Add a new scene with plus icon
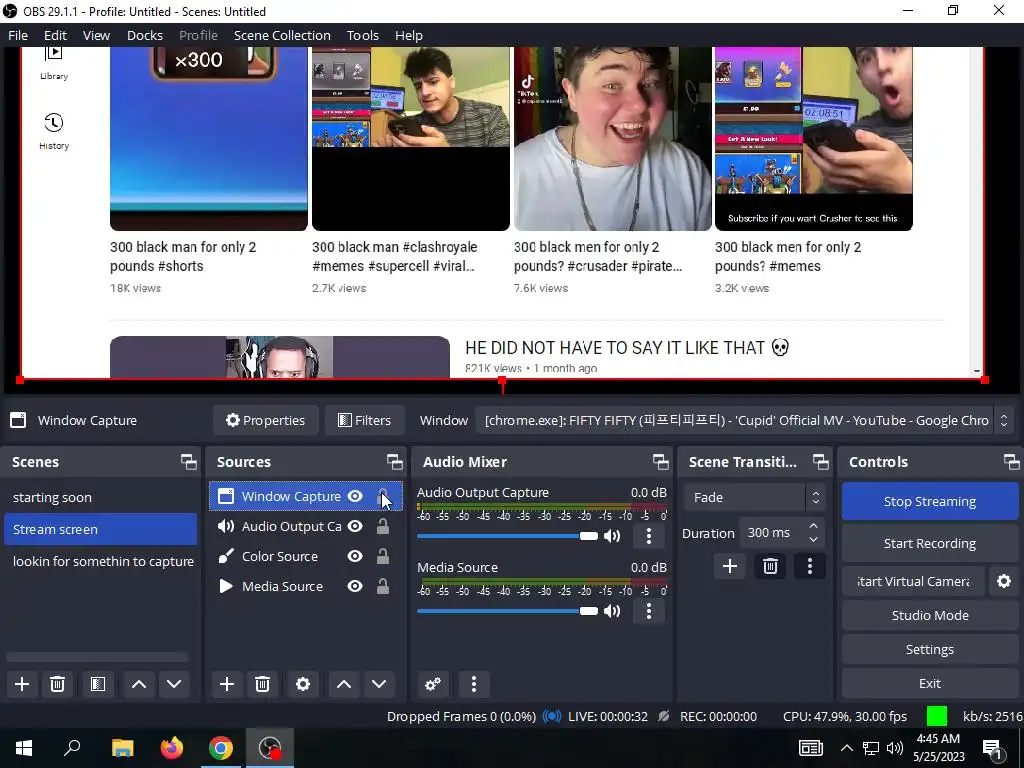Screen dimensions: 1024x768 [x=22, y=684]
